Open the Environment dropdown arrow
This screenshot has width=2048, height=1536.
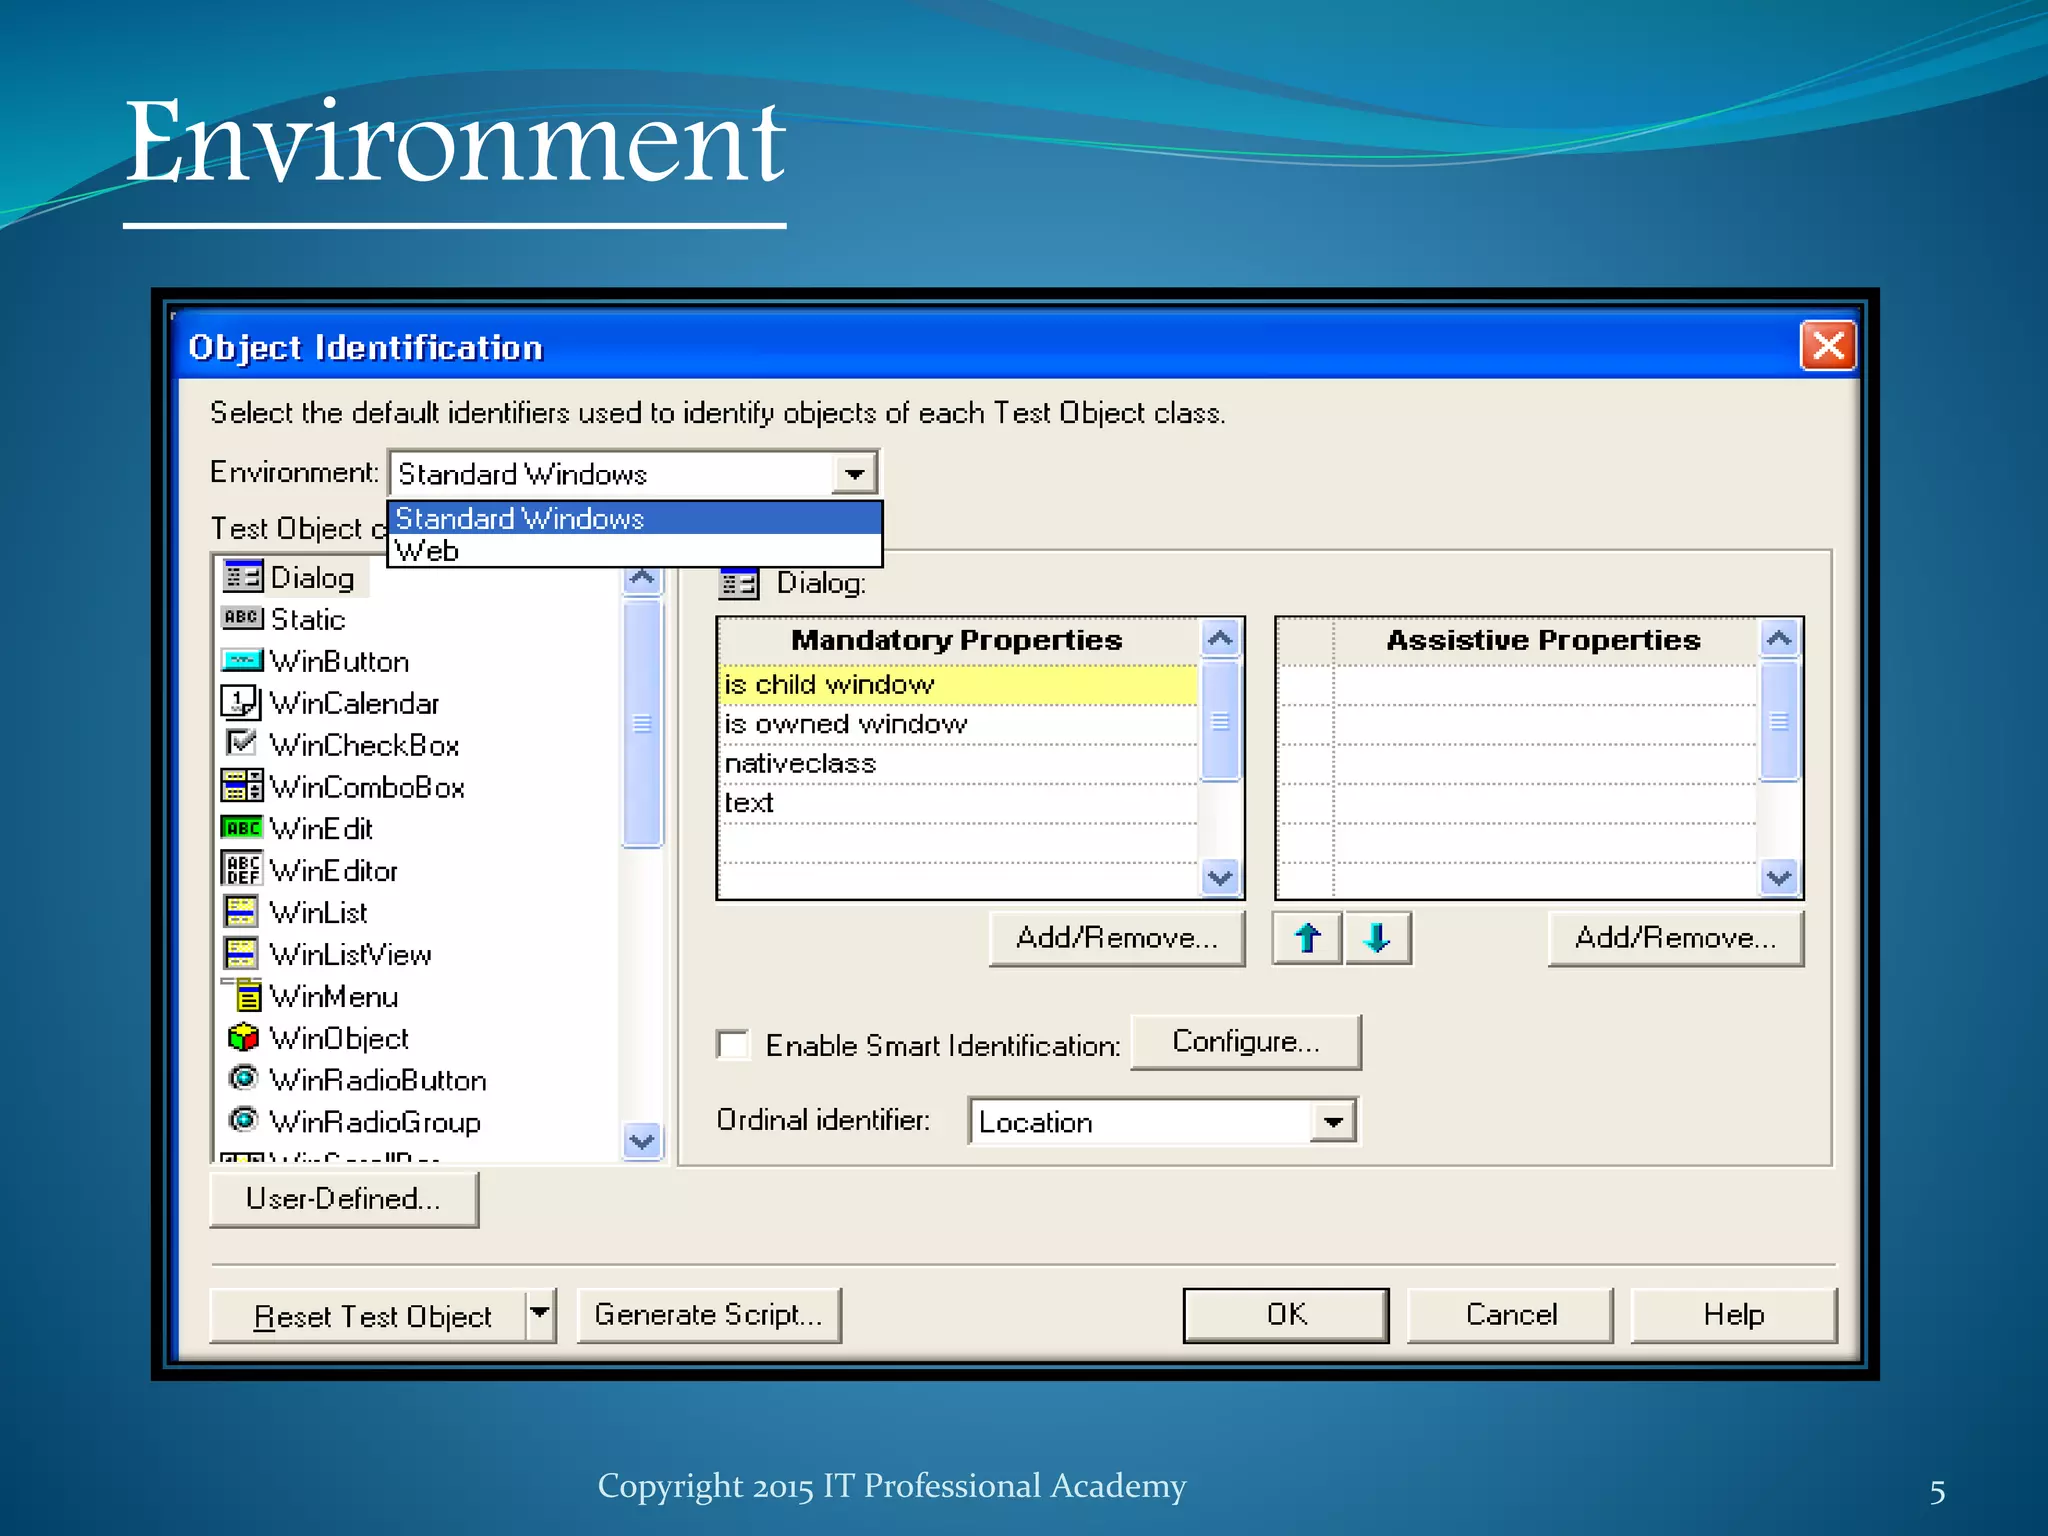[x=855, y=474]
